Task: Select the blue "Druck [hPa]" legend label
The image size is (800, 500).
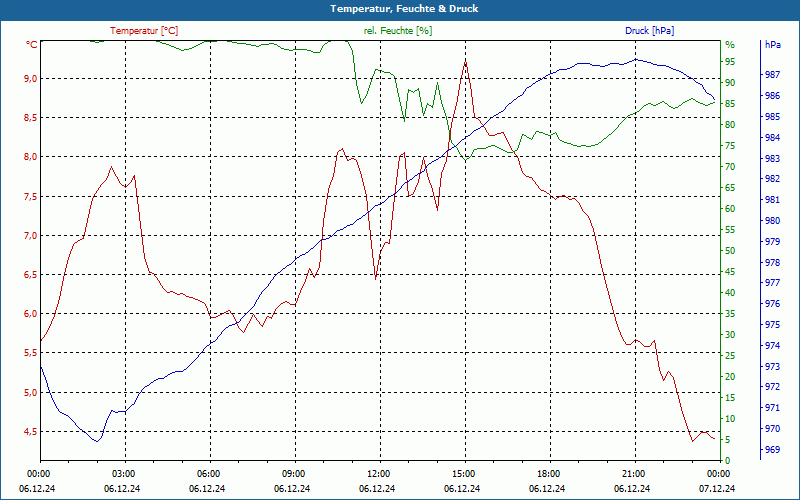Action: [x=649, y=31]
